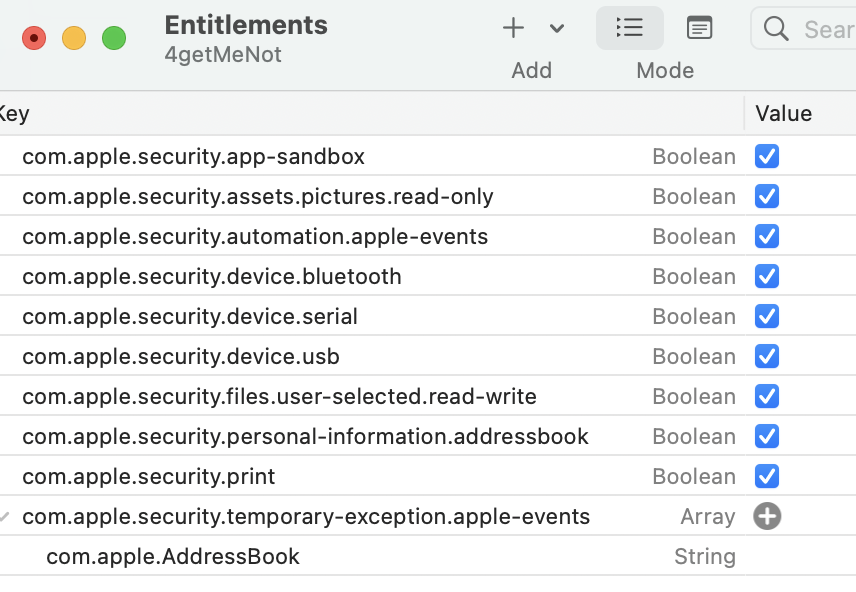
Task: Toggle the device.bluetooth checkbox
Action: pos(767,276)
